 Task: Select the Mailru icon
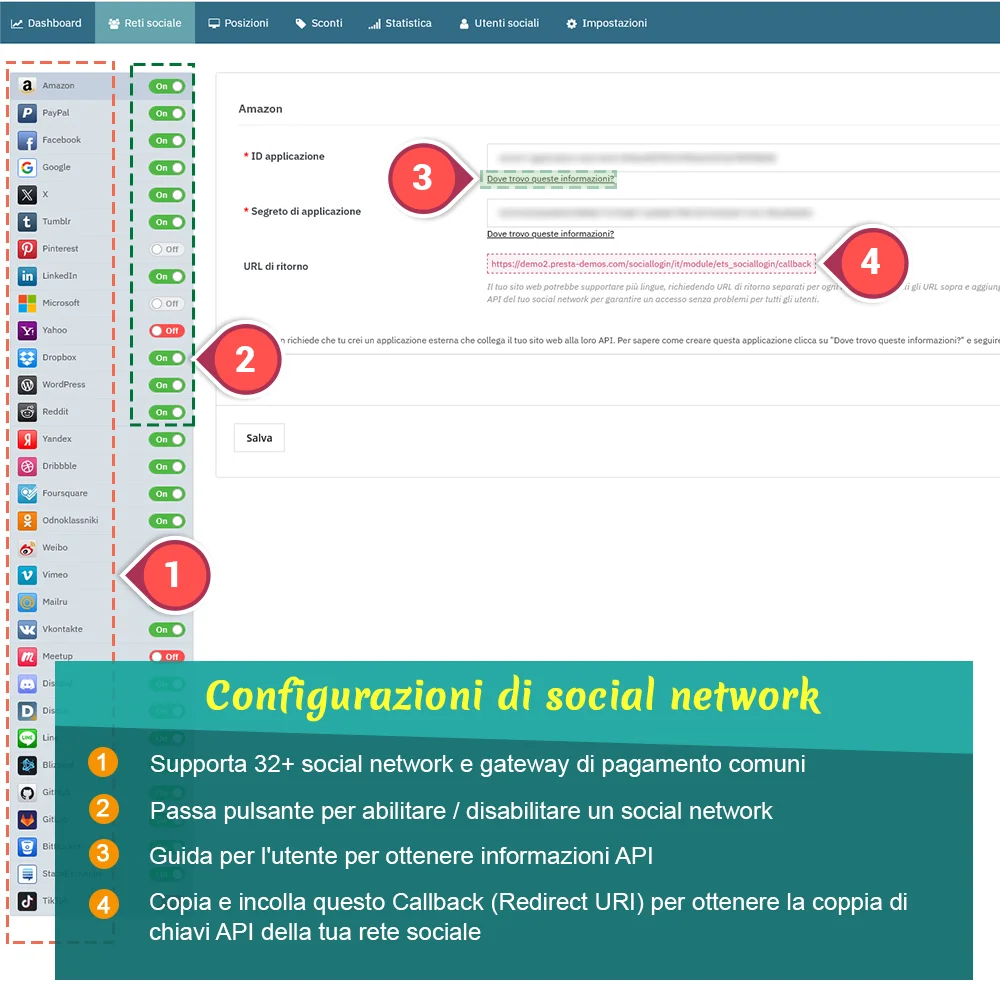27,602
